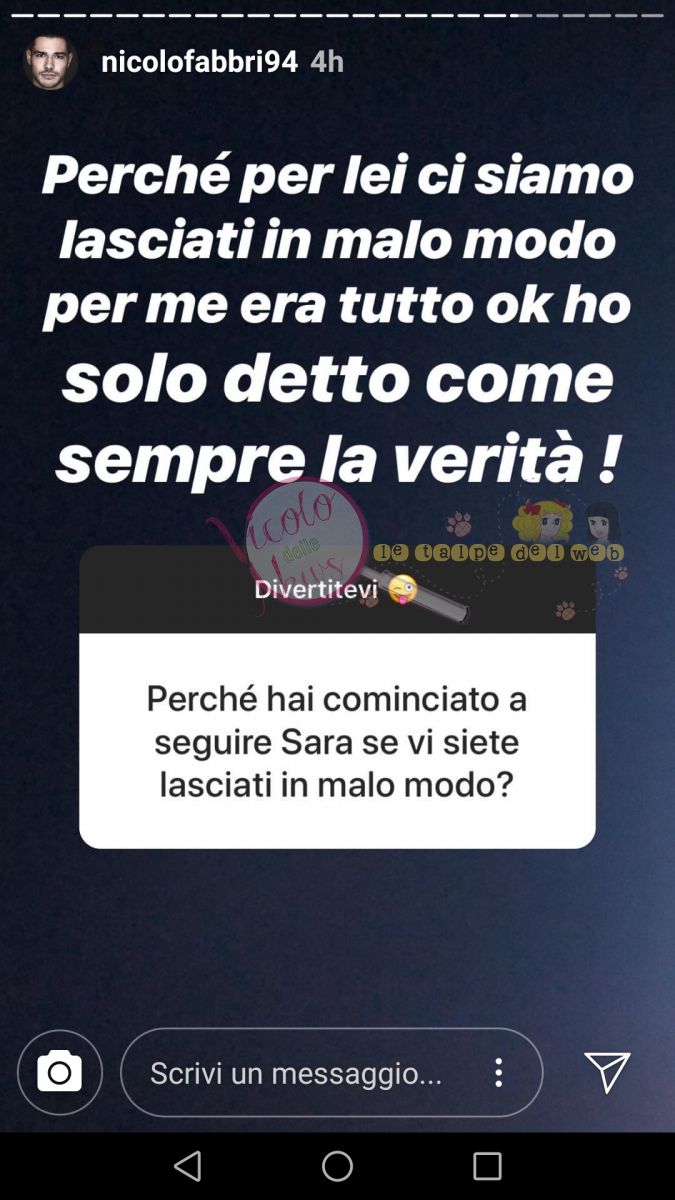Tap the last segment of story progress
Screen dimensions: 675x1200
point(653,15)
